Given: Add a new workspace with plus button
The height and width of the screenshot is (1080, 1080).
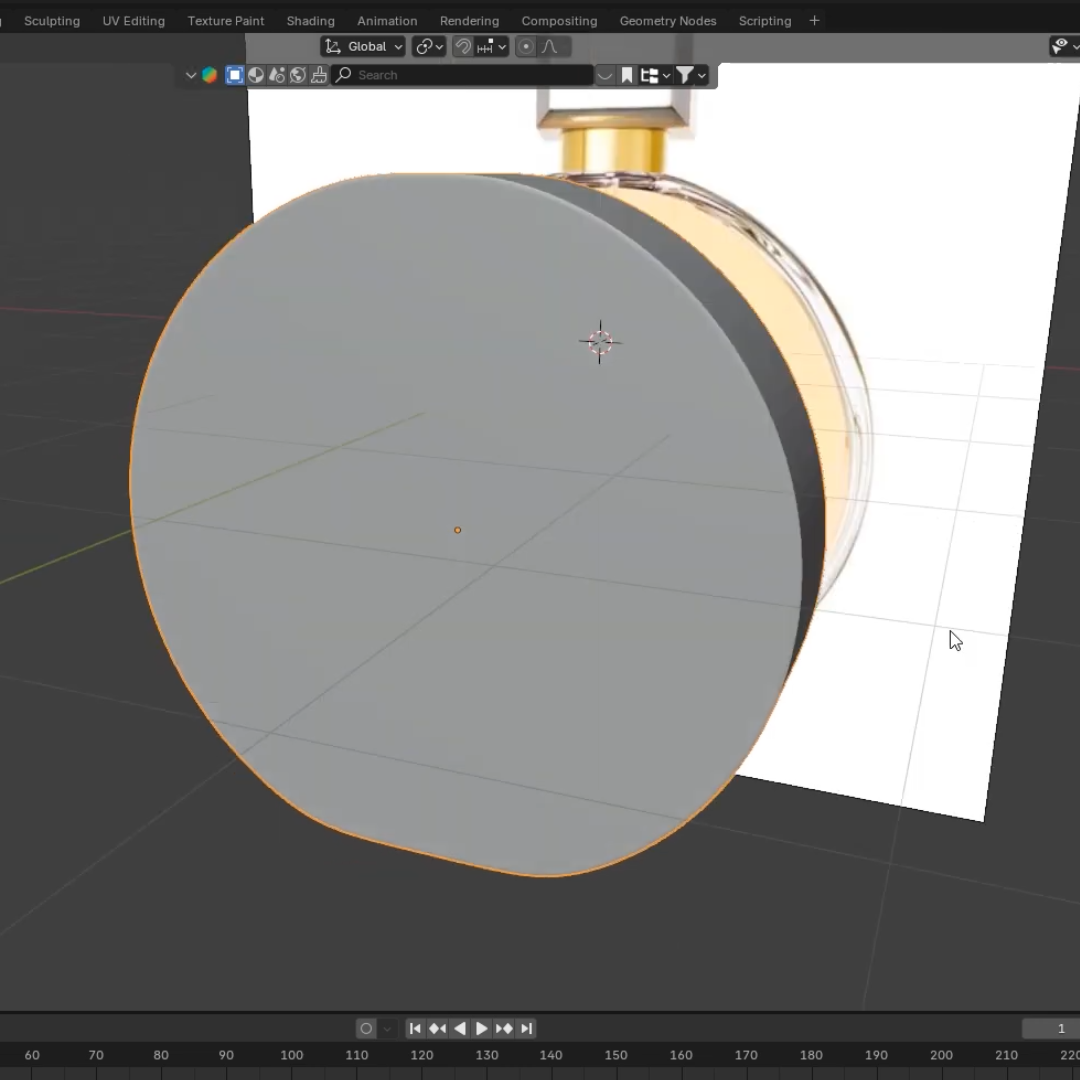Looking at the screenshot, I should 814,20.
